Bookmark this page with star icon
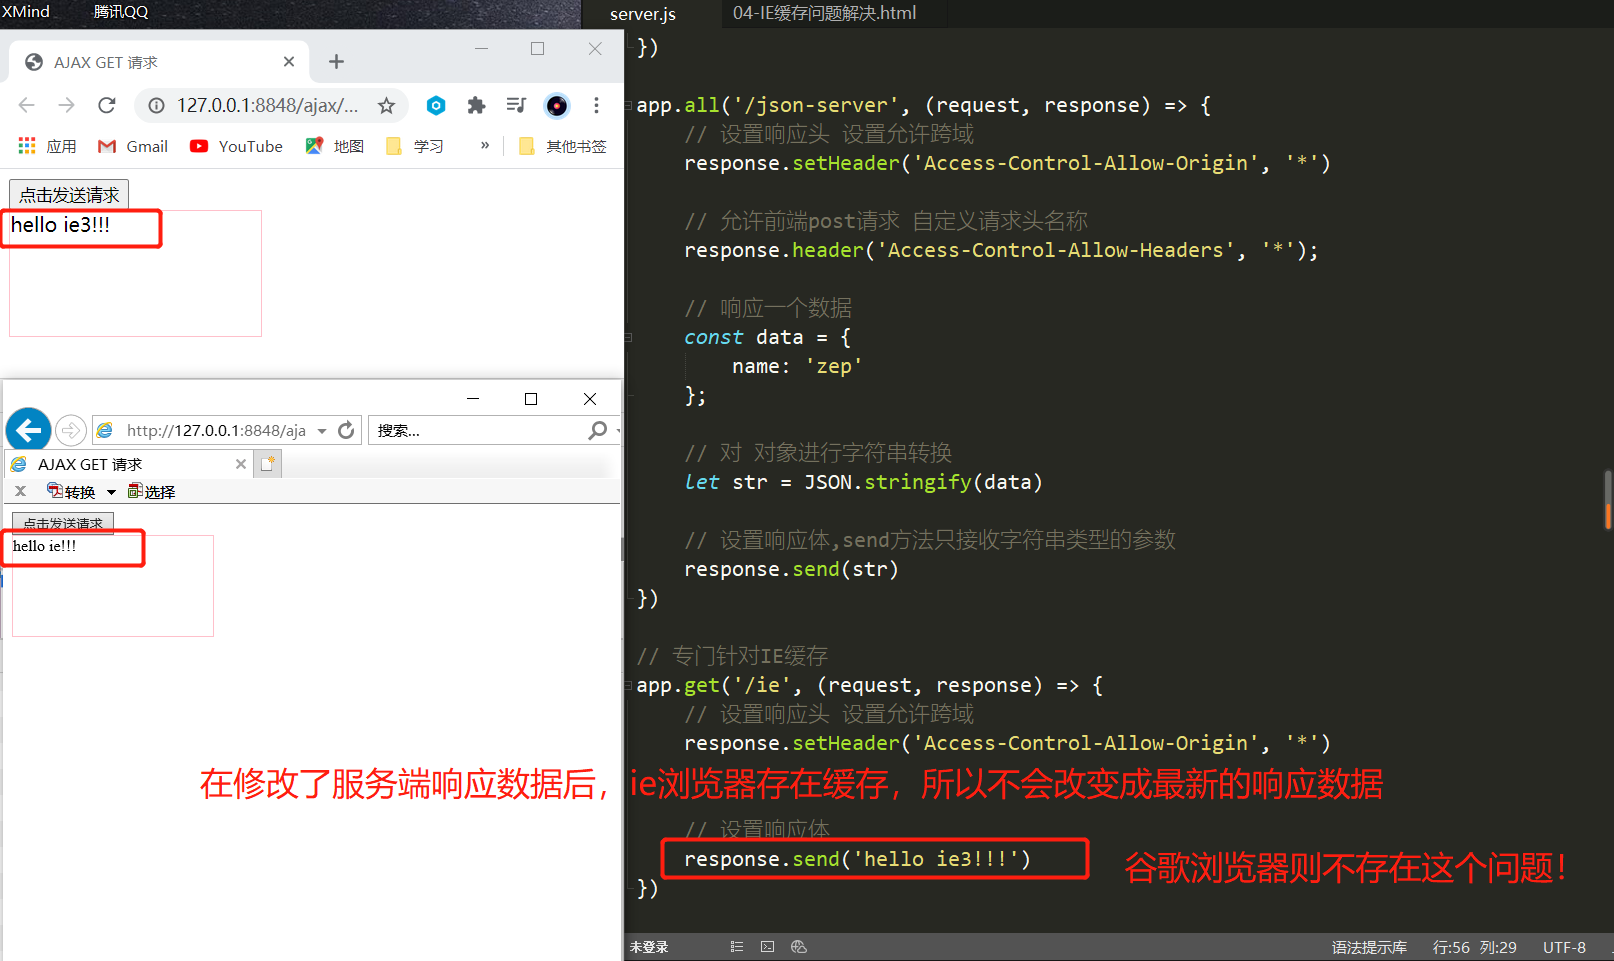Image resolution: width=1614 pixels, height=961 pixels. pos(386,105)
